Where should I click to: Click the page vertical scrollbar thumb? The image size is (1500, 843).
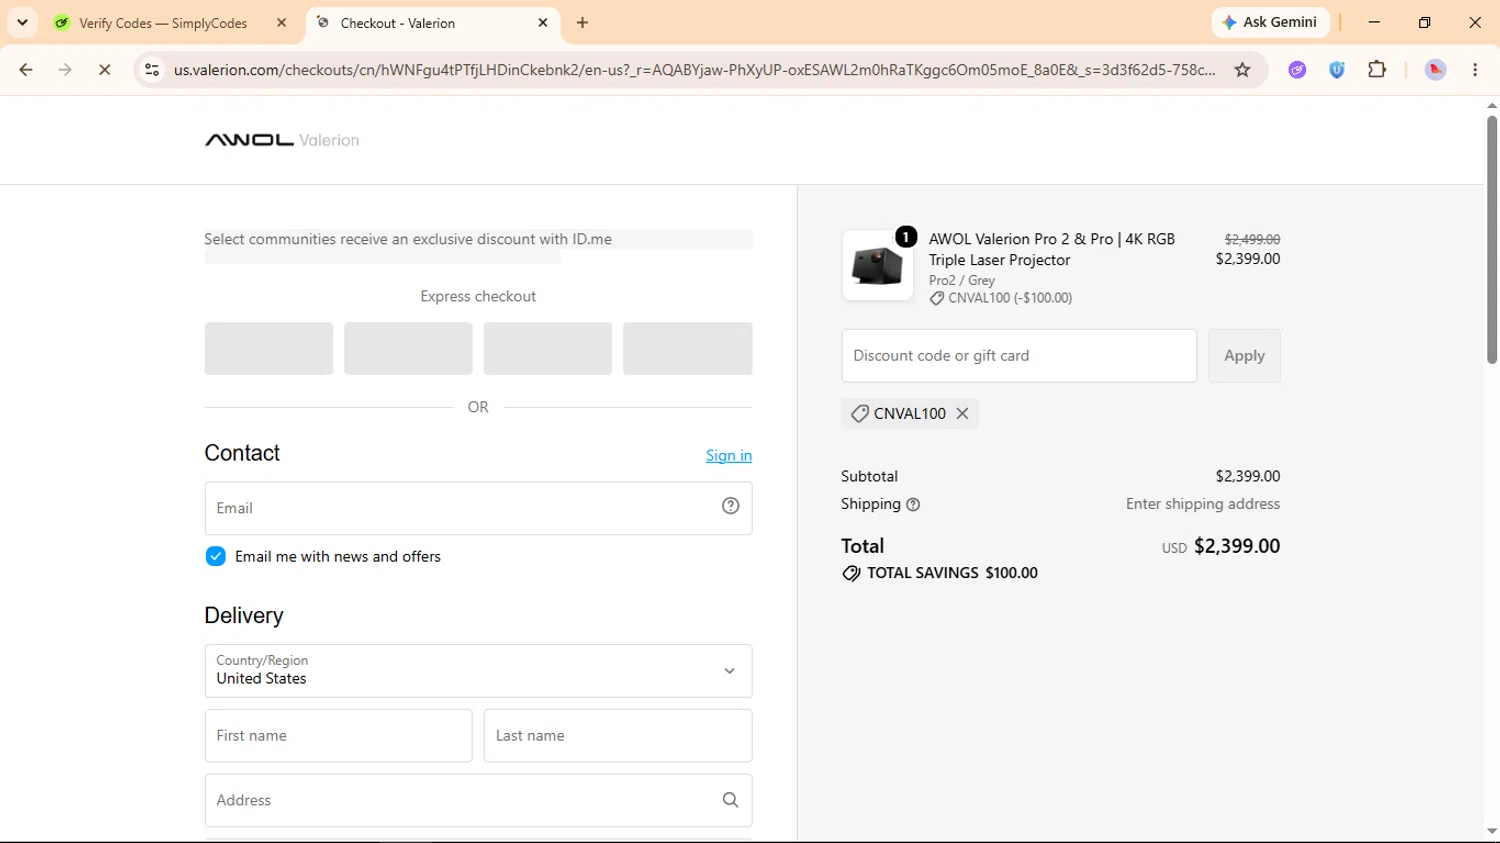[x=1491, y=240]
